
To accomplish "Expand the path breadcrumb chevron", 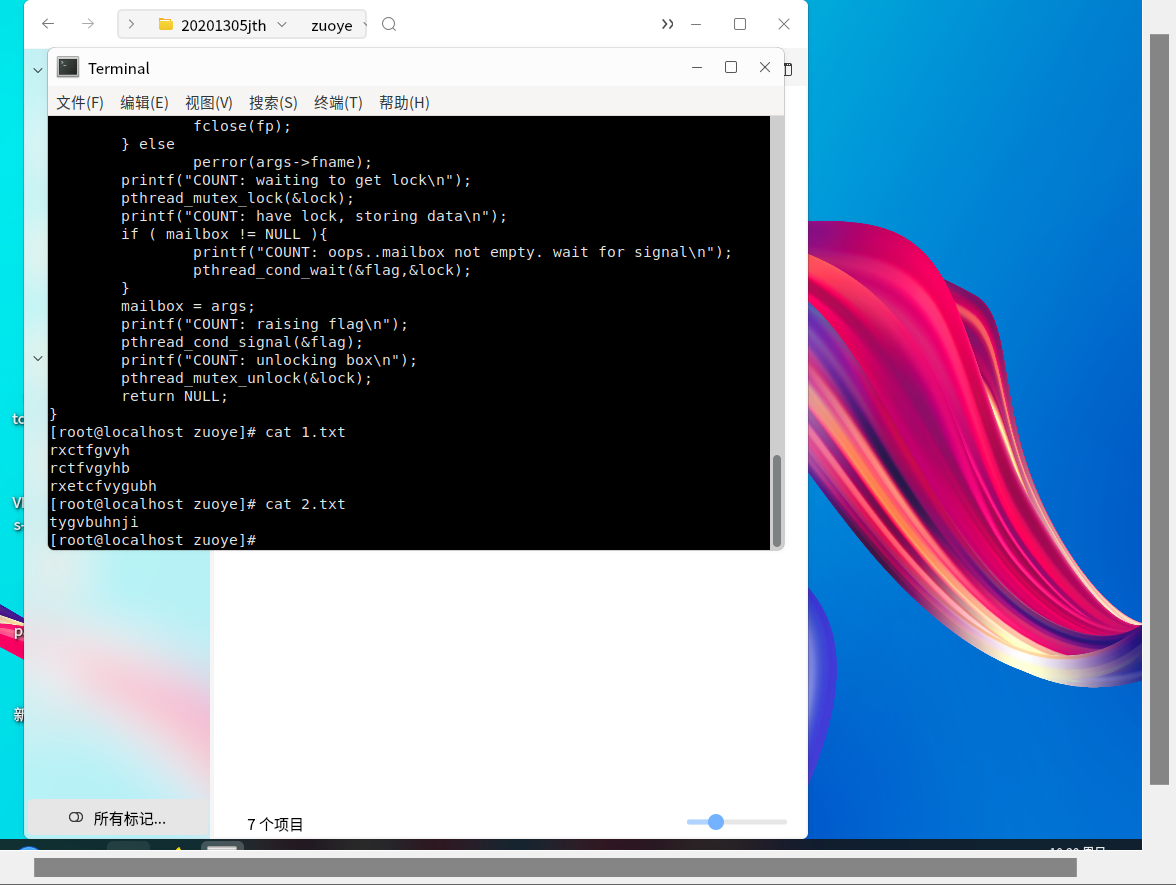I will [x=131, y=25].
